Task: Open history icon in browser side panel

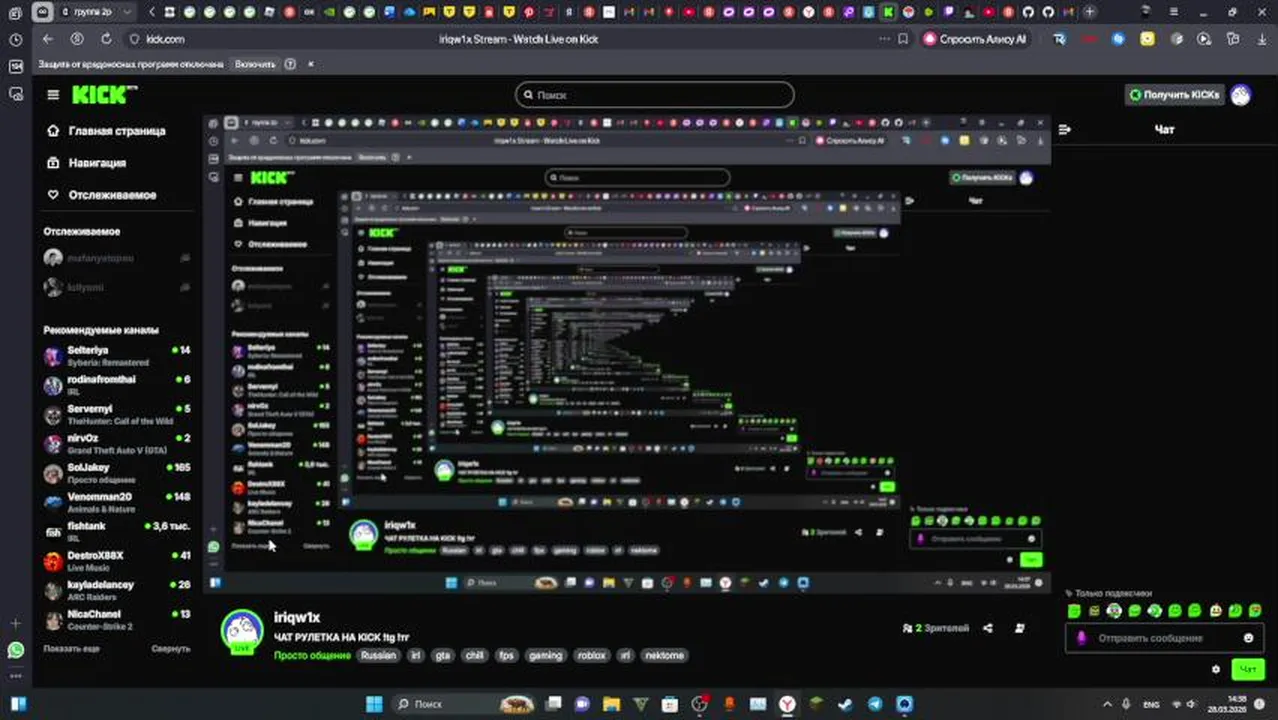Action: [15, 40]
